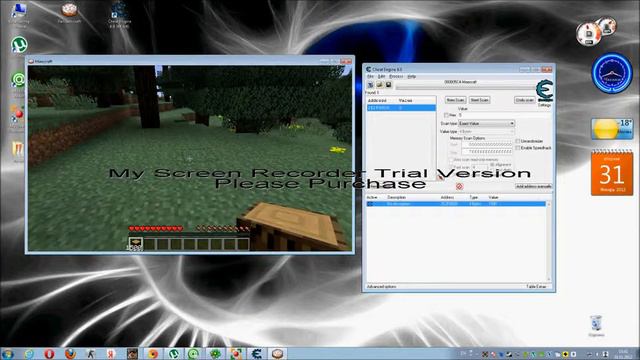Click the weather gadget showing 18°
Viewport: 640px width, 360px height.
point(612,129)
